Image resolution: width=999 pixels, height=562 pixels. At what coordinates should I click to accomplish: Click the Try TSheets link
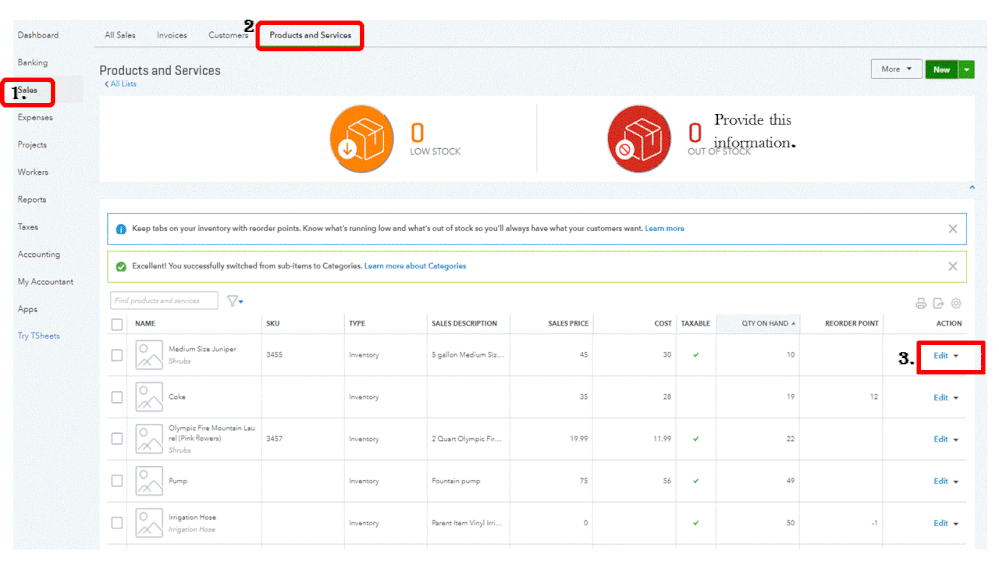point(39,336)
